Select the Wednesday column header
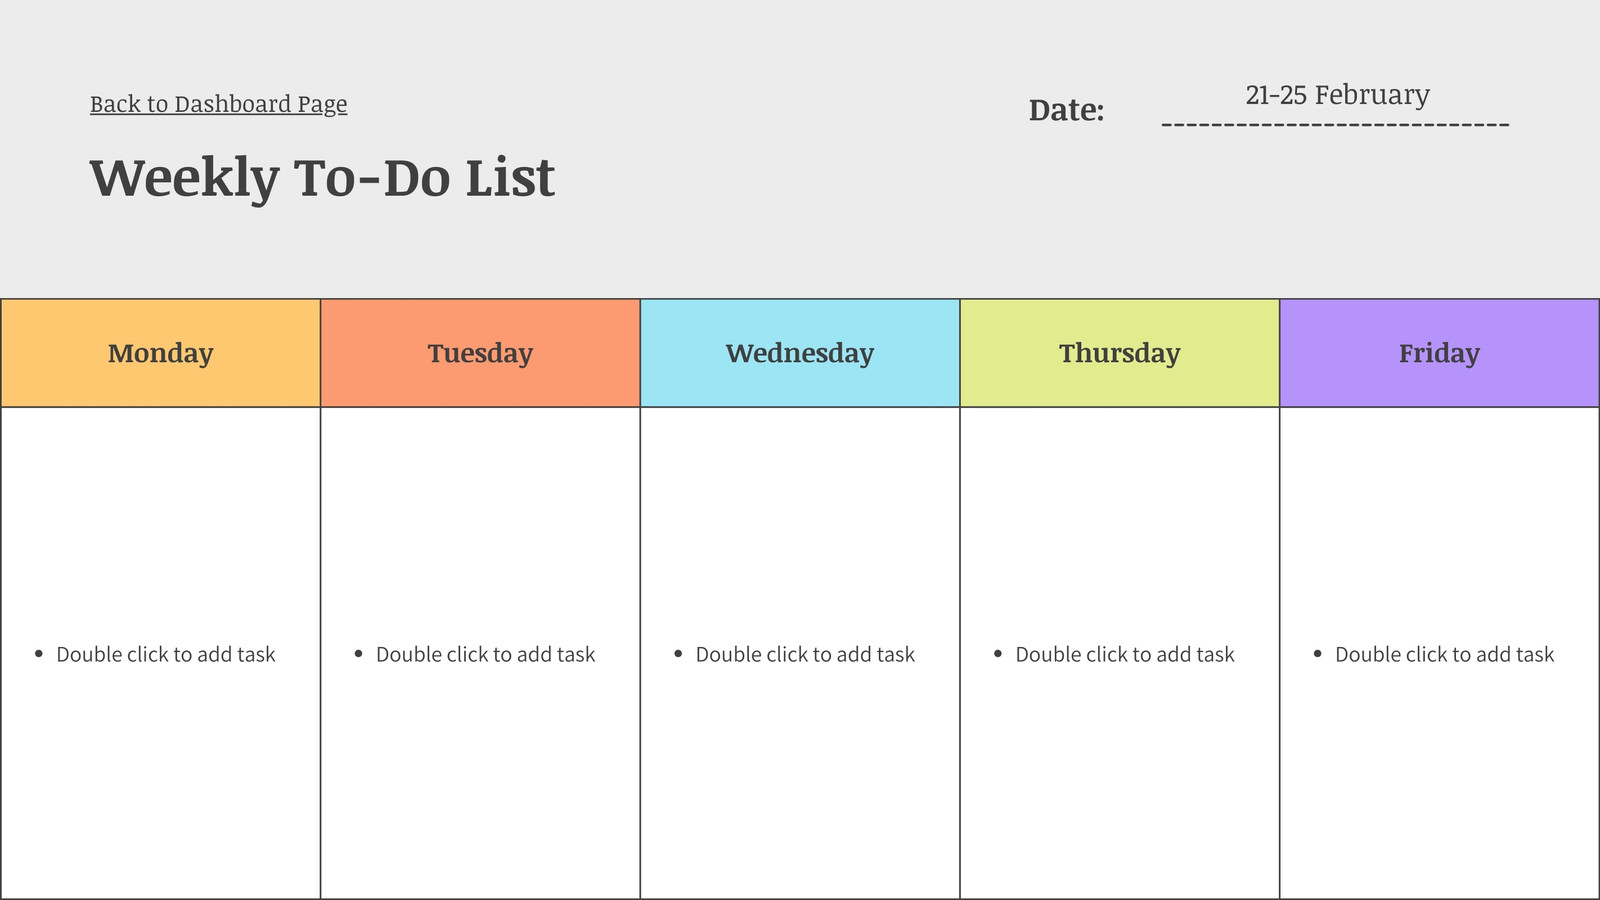 click(800, 353)
